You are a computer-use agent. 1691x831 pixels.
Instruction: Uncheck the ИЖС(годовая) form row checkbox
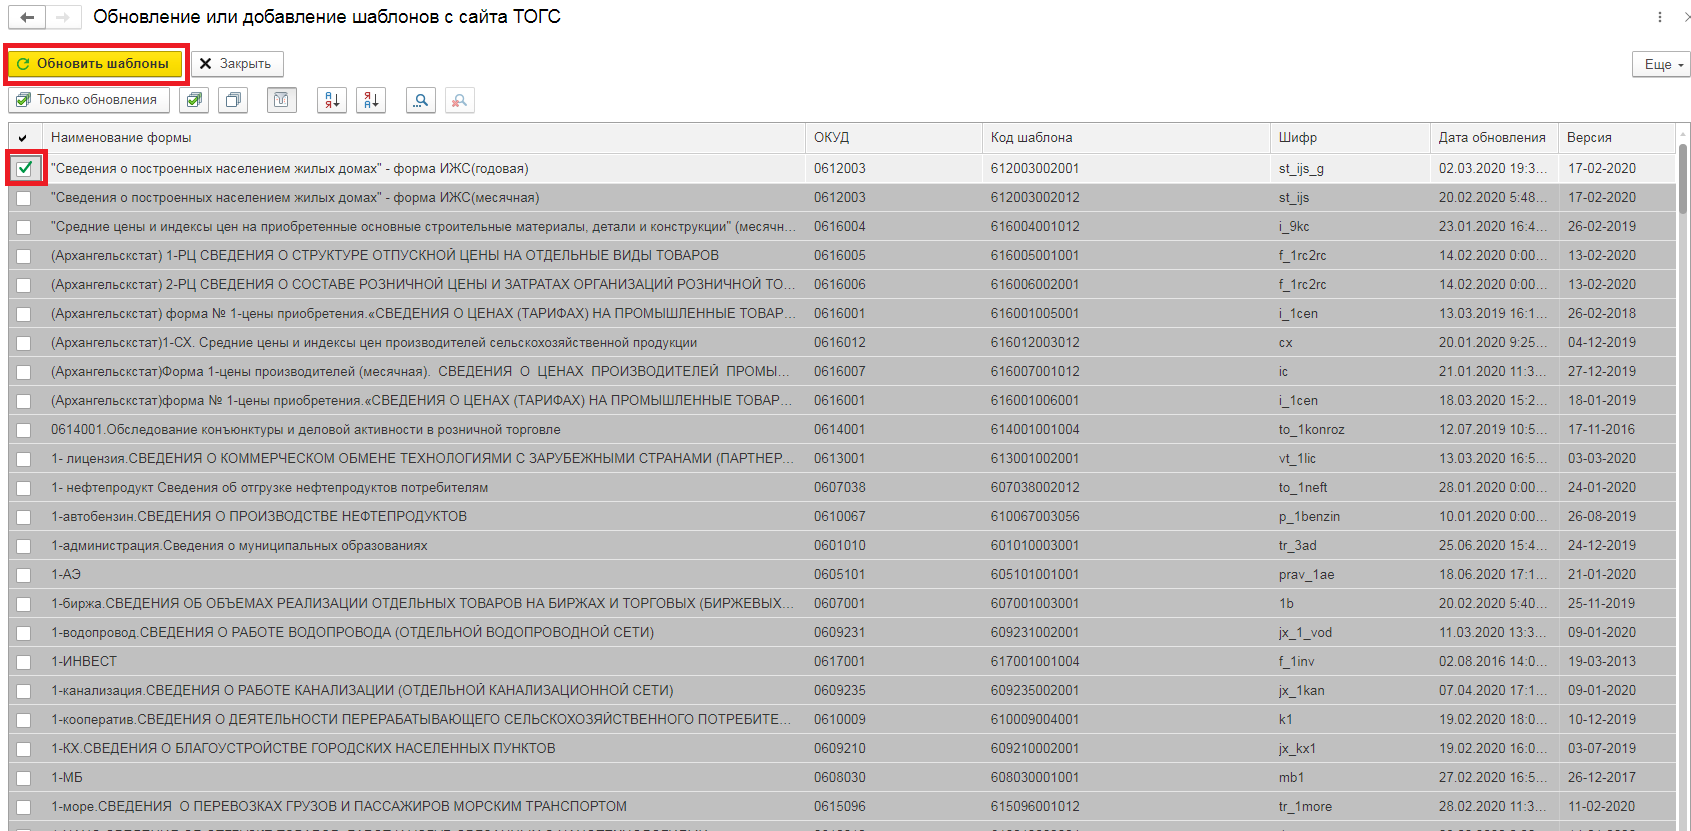click(x=25, y=169)
